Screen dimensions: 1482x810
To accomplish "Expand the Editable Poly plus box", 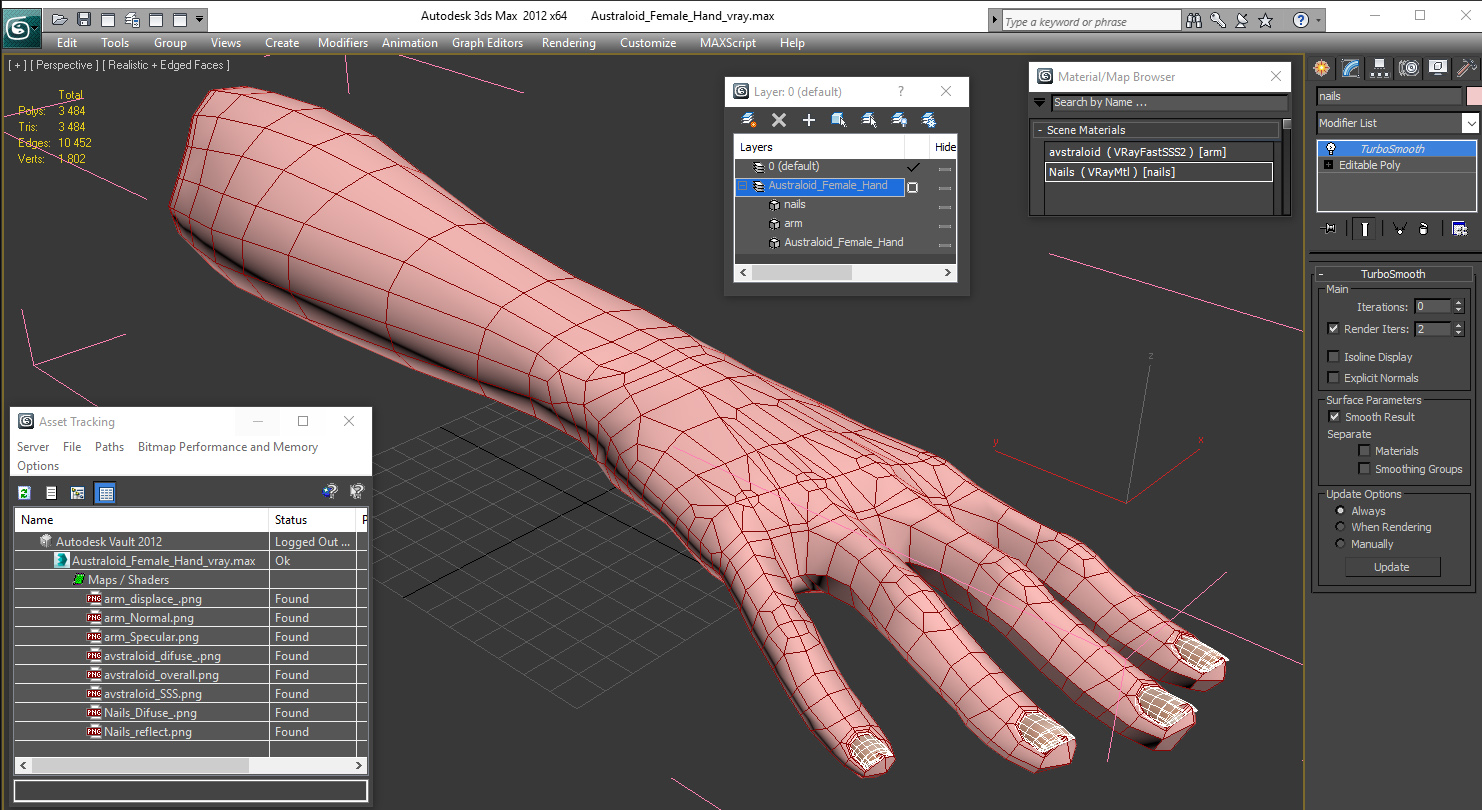I will tap(1329, 165).
